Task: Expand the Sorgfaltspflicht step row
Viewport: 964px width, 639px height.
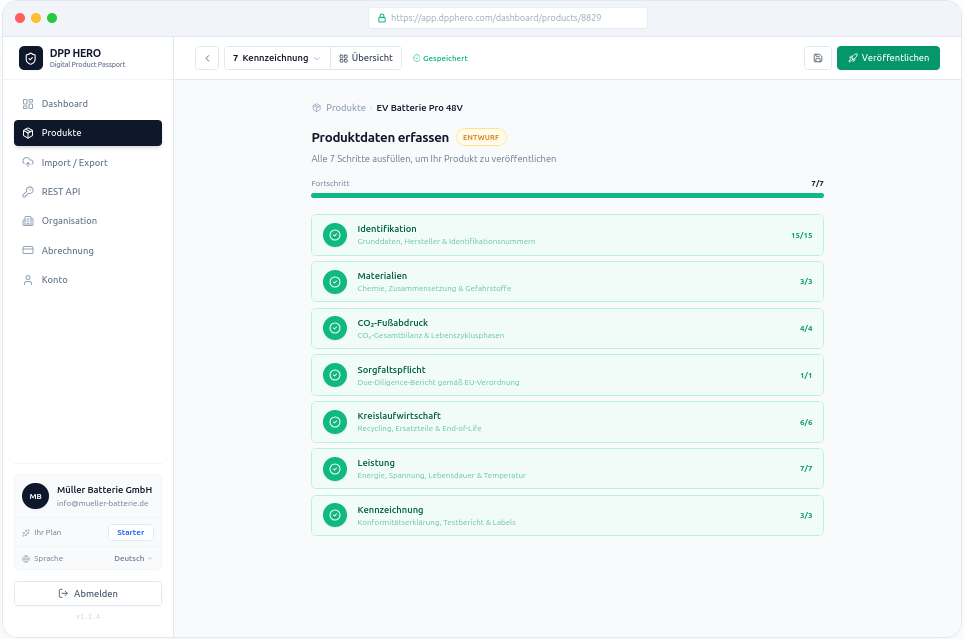Action: pyautogui.click(x=567, y=375)
